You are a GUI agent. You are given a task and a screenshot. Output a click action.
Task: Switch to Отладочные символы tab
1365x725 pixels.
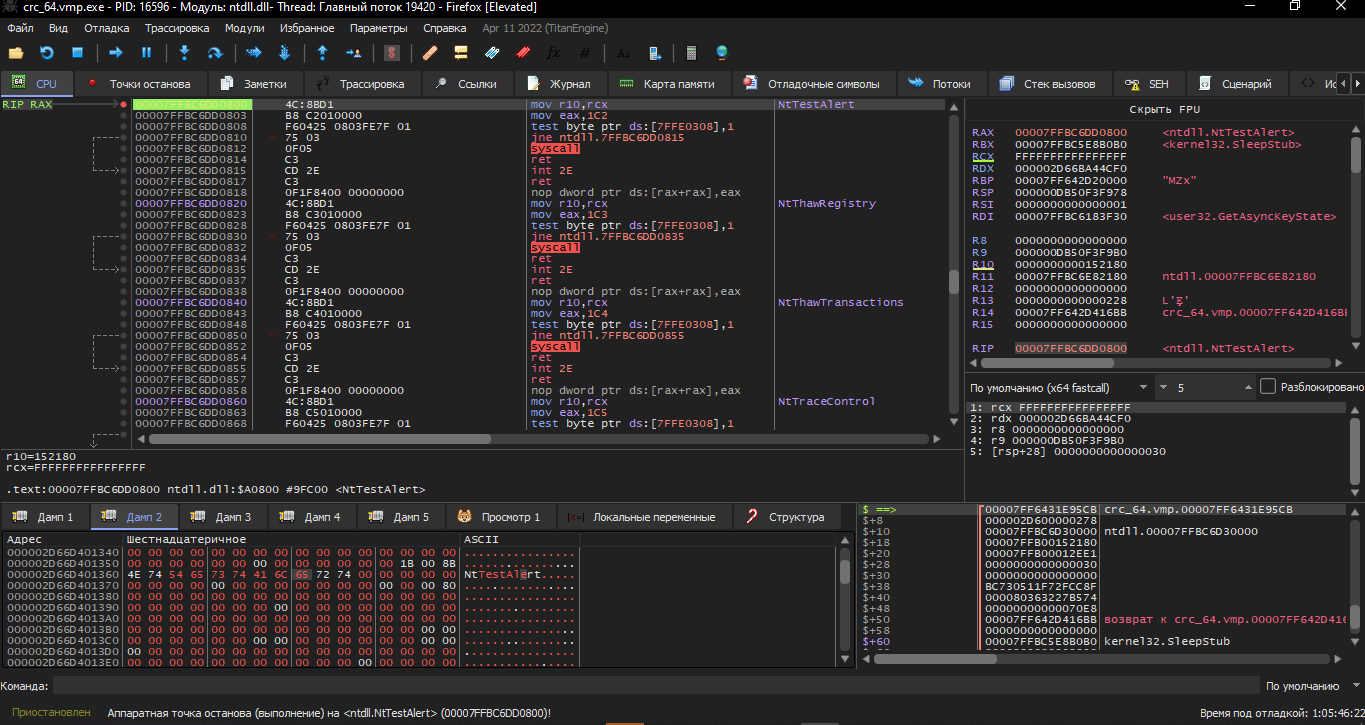813,84
